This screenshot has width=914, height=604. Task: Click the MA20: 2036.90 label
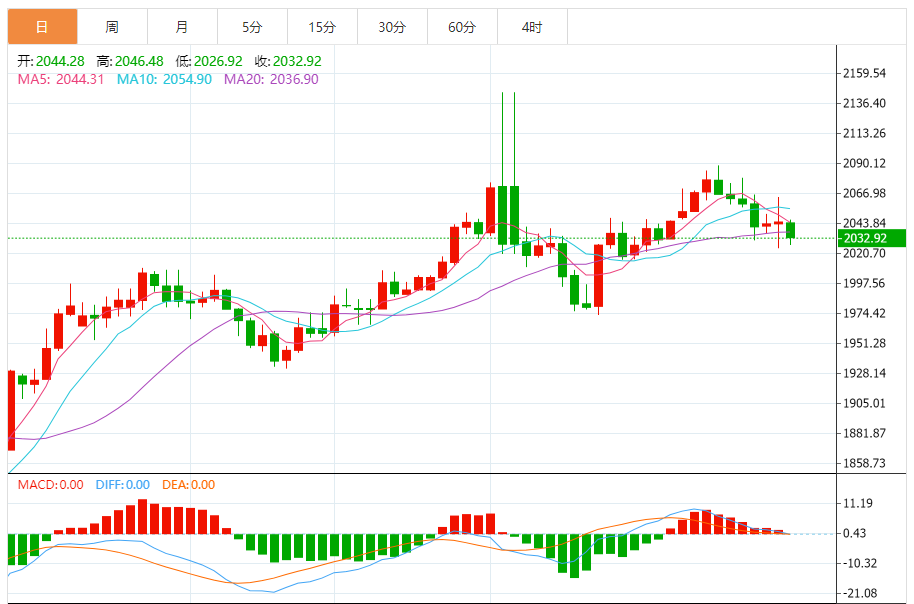pos(272,79)
